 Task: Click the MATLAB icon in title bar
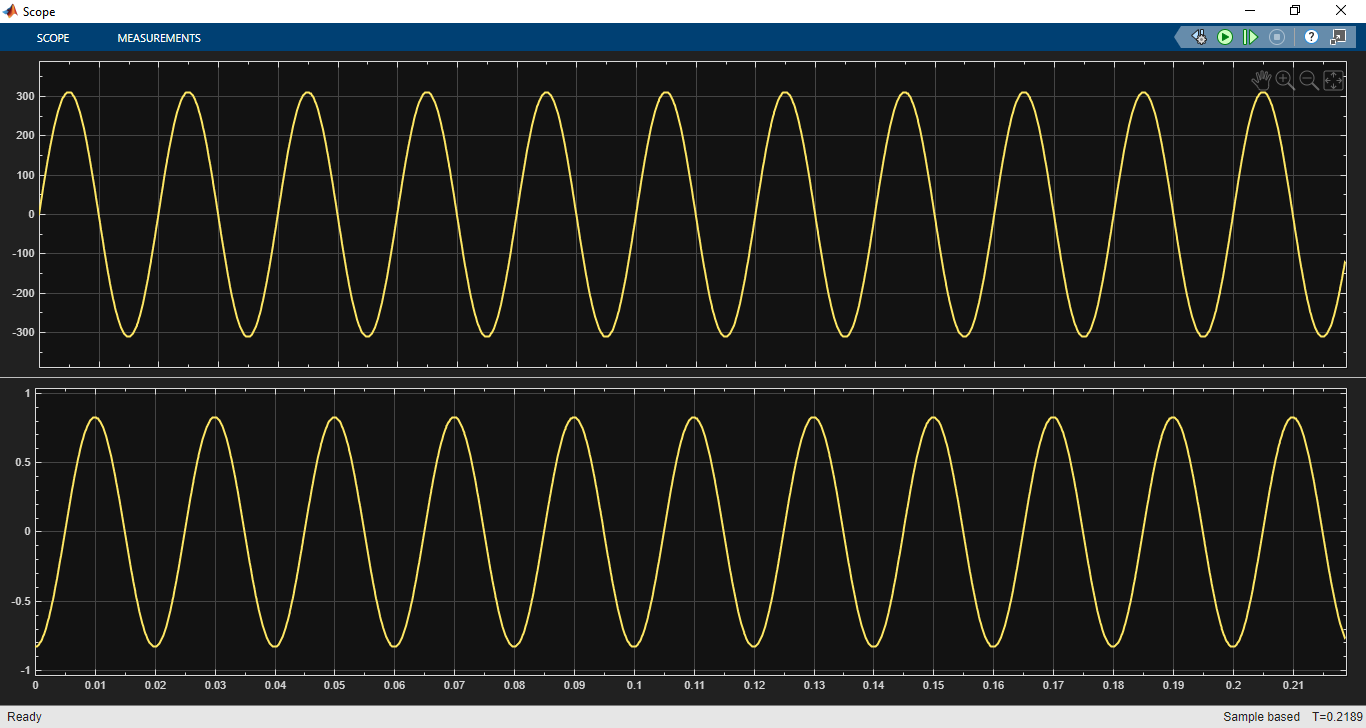click(x=11, y=11)
